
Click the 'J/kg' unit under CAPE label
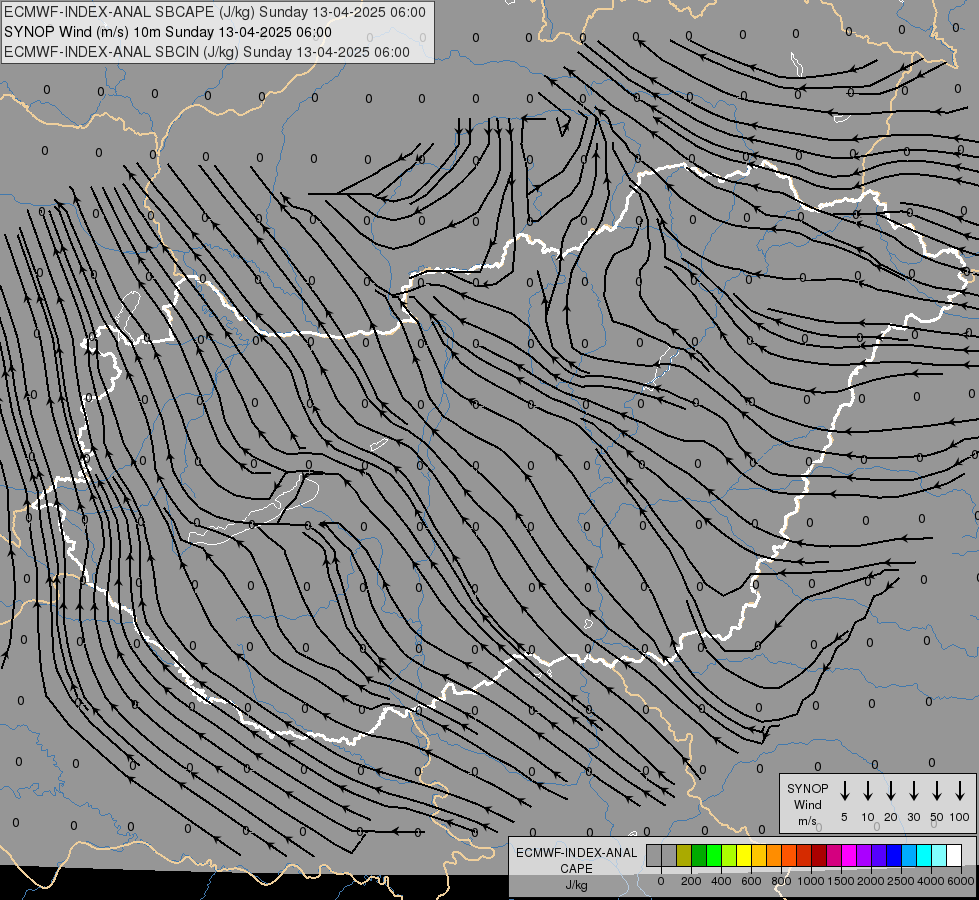[x=576, y=885]
